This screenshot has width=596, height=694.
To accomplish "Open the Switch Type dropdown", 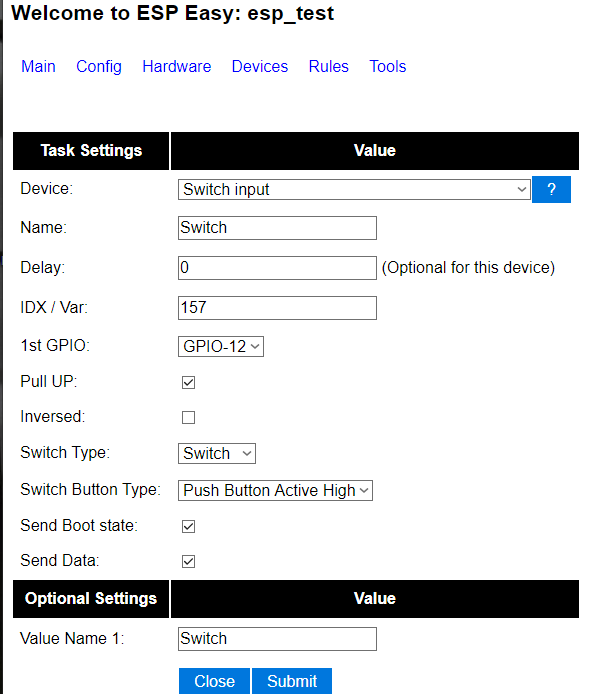I will (x=217, y=453).
